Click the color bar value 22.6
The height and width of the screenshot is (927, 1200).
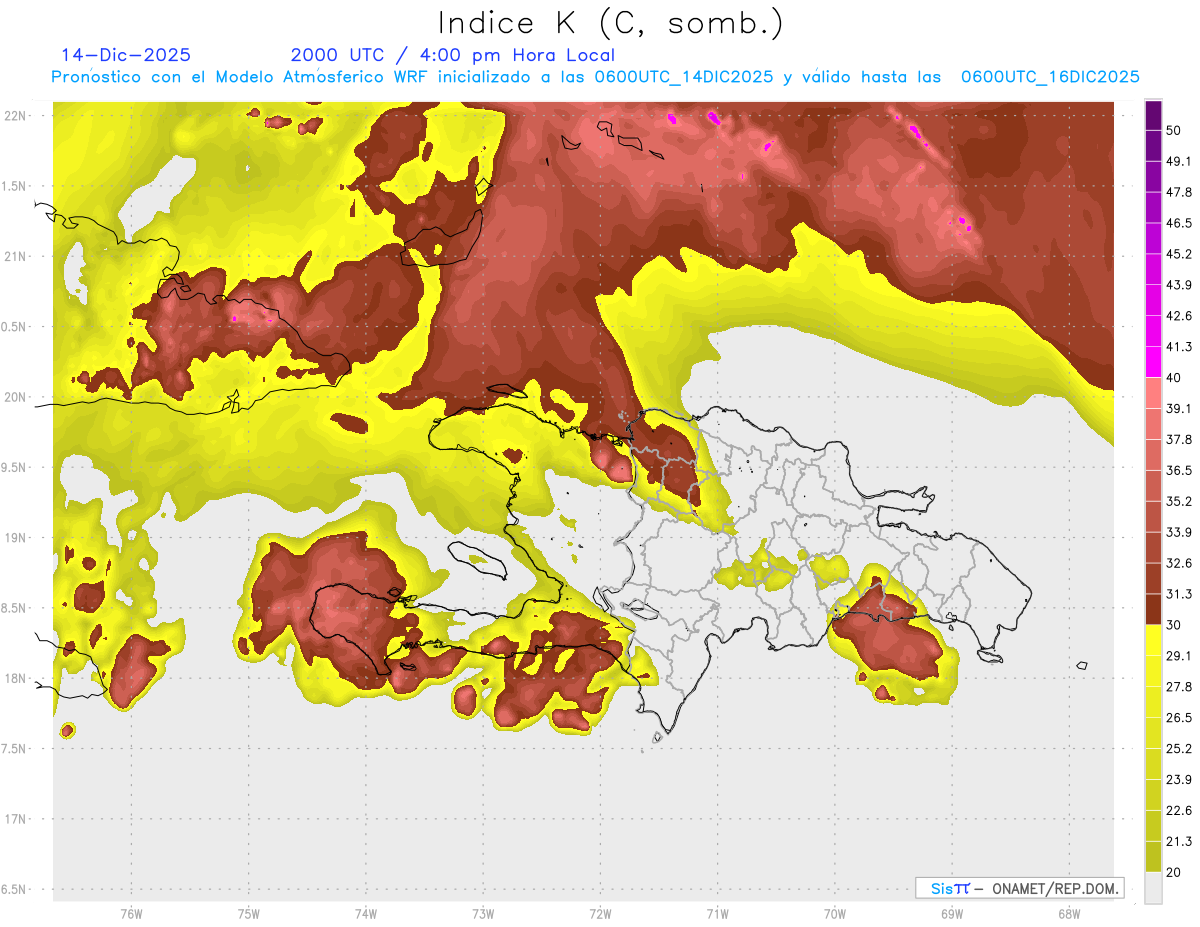[x=1178, y=811]
